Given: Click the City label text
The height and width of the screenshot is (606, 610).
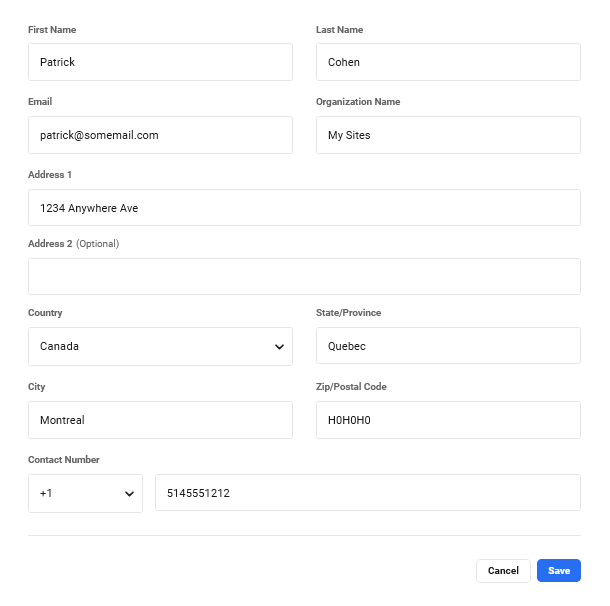Looking at the screenshot, I should click(37, 387).
